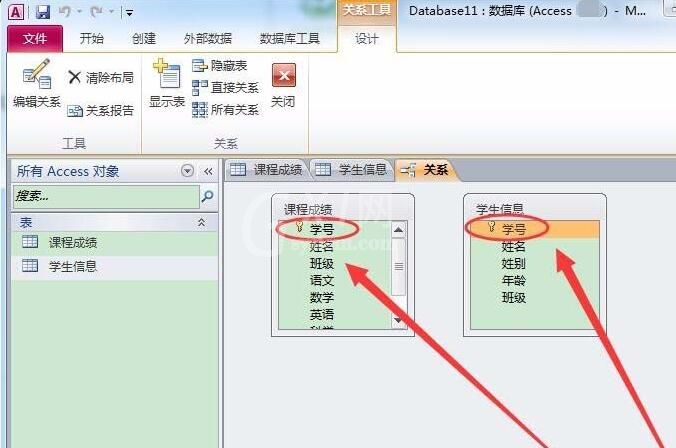
Task: Switch to the 学生信息 document tab
Action: click(x=351, y=170)
